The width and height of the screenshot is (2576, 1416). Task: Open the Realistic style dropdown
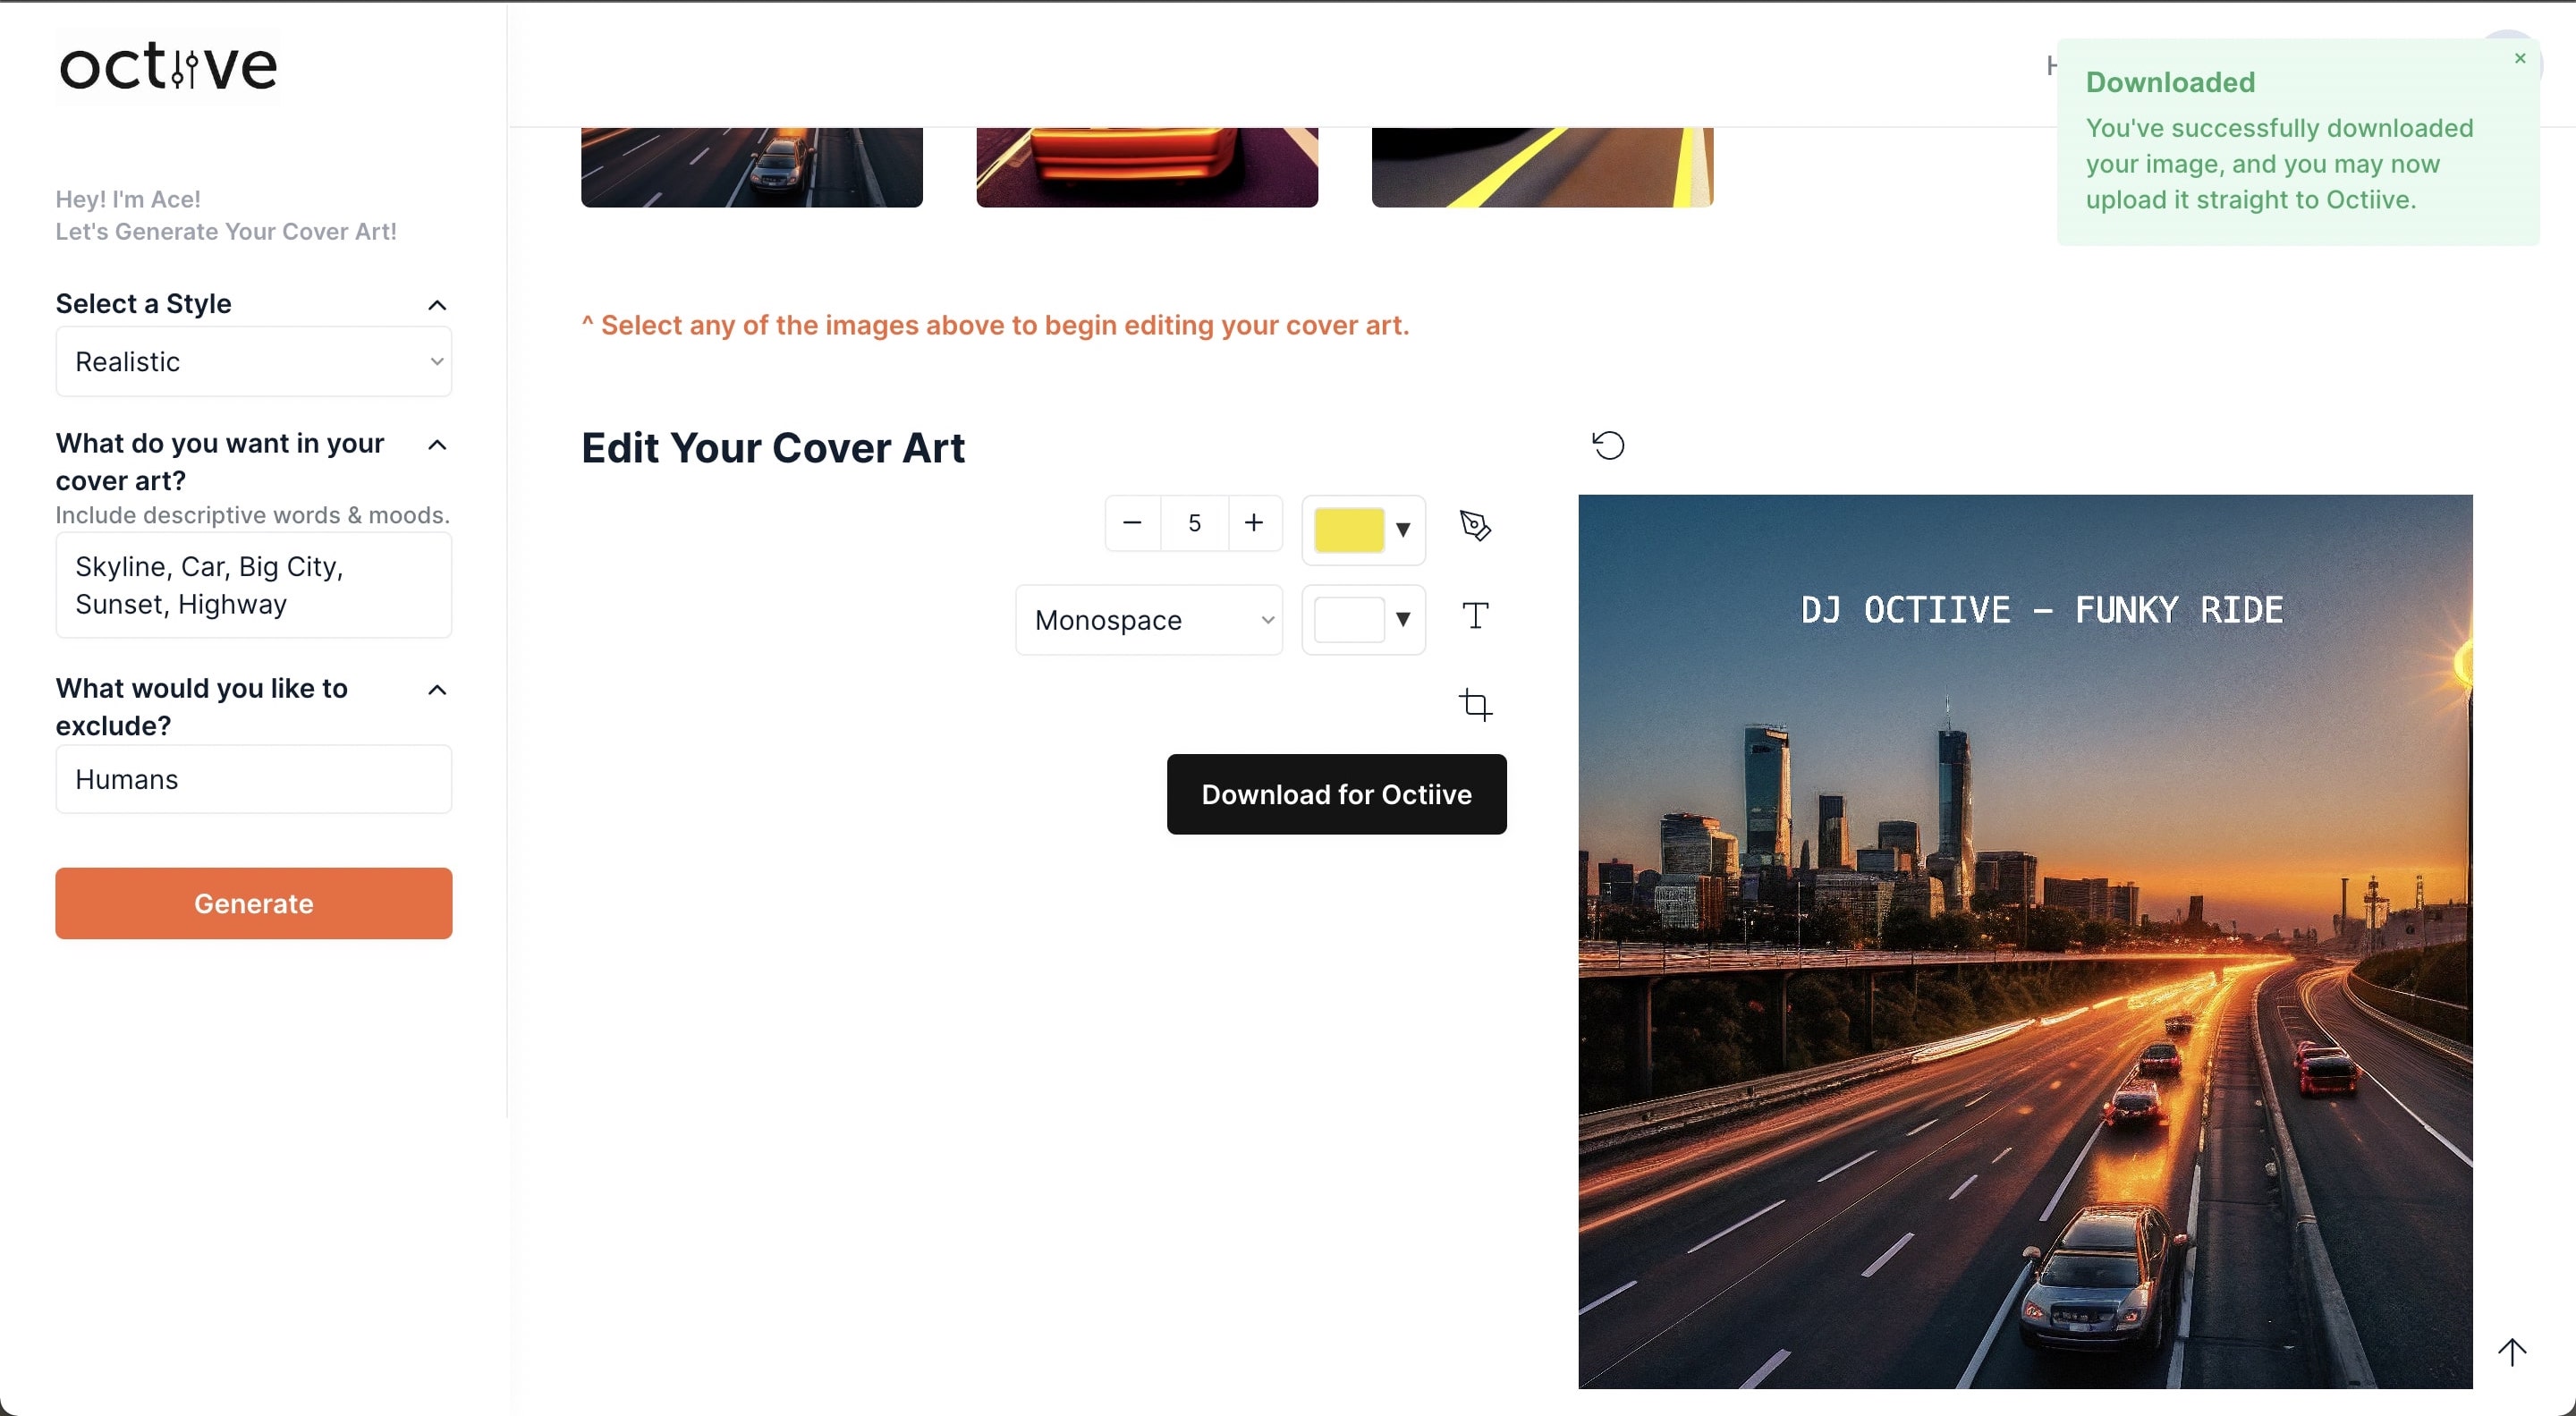pos(253,361)
